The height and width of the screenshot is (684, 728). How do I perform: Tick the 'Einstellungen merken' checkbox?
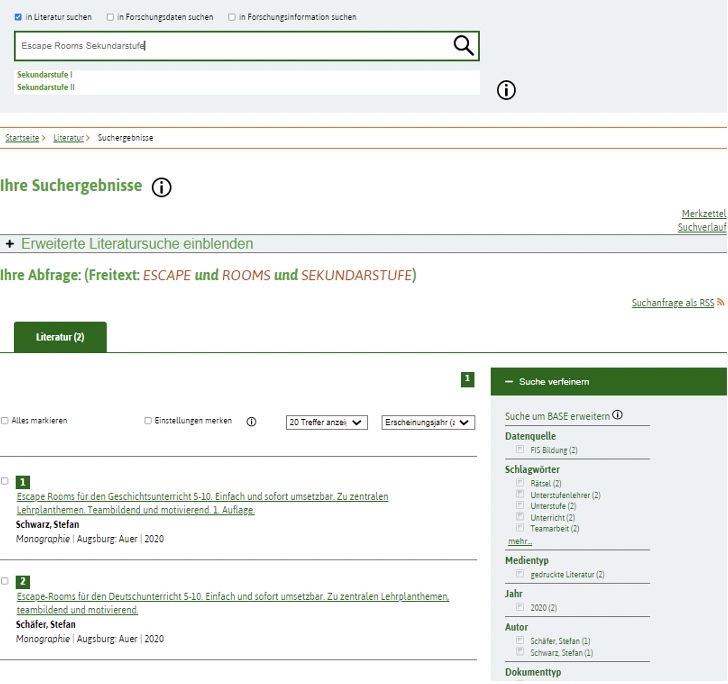point(148,421)
